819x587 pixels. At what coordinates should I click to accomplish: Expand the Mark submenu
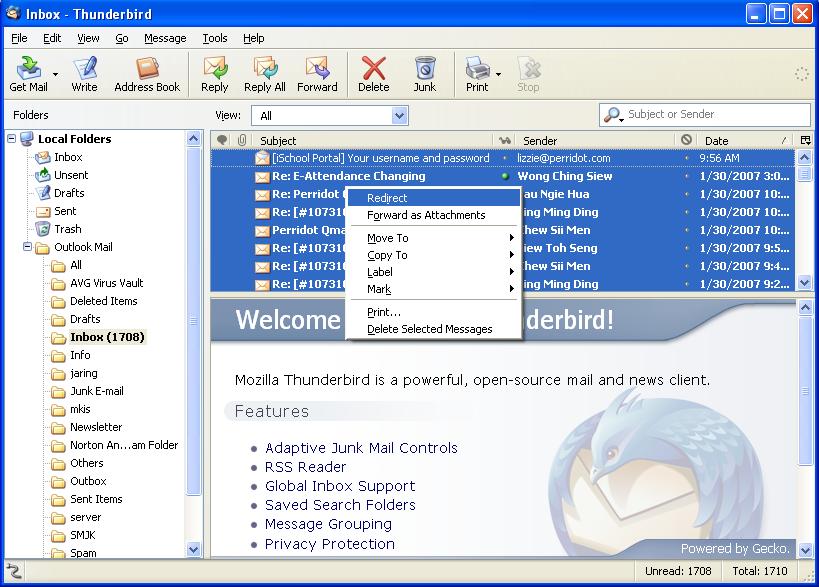click(434, 289)
